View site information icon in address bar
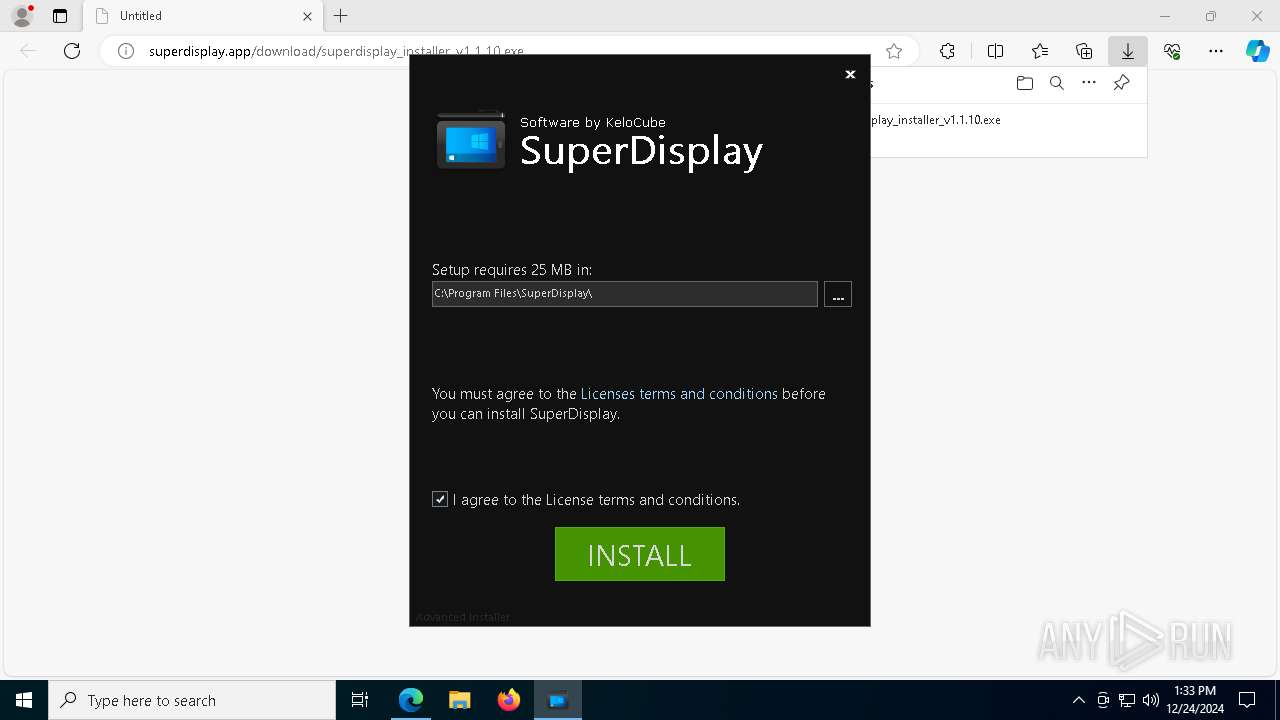This screenshot has width=1280, height=720. pos(126,51)
